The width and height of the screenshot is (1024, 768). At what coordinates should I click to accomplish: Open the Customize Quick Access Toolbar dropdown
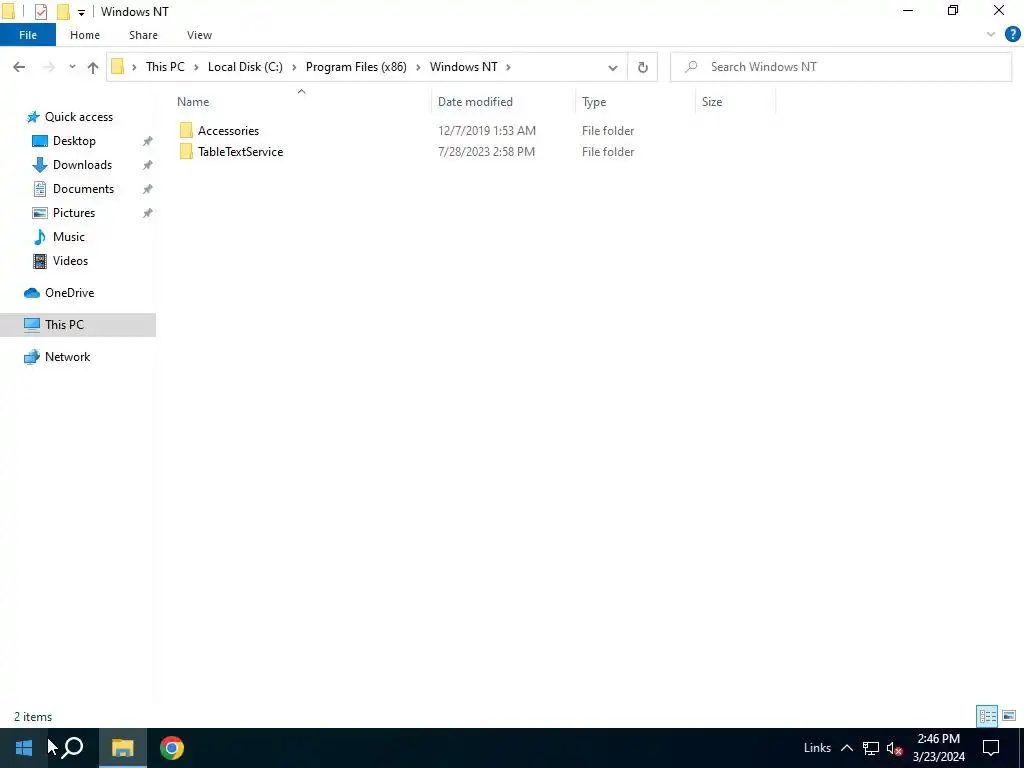click(81, 12)
